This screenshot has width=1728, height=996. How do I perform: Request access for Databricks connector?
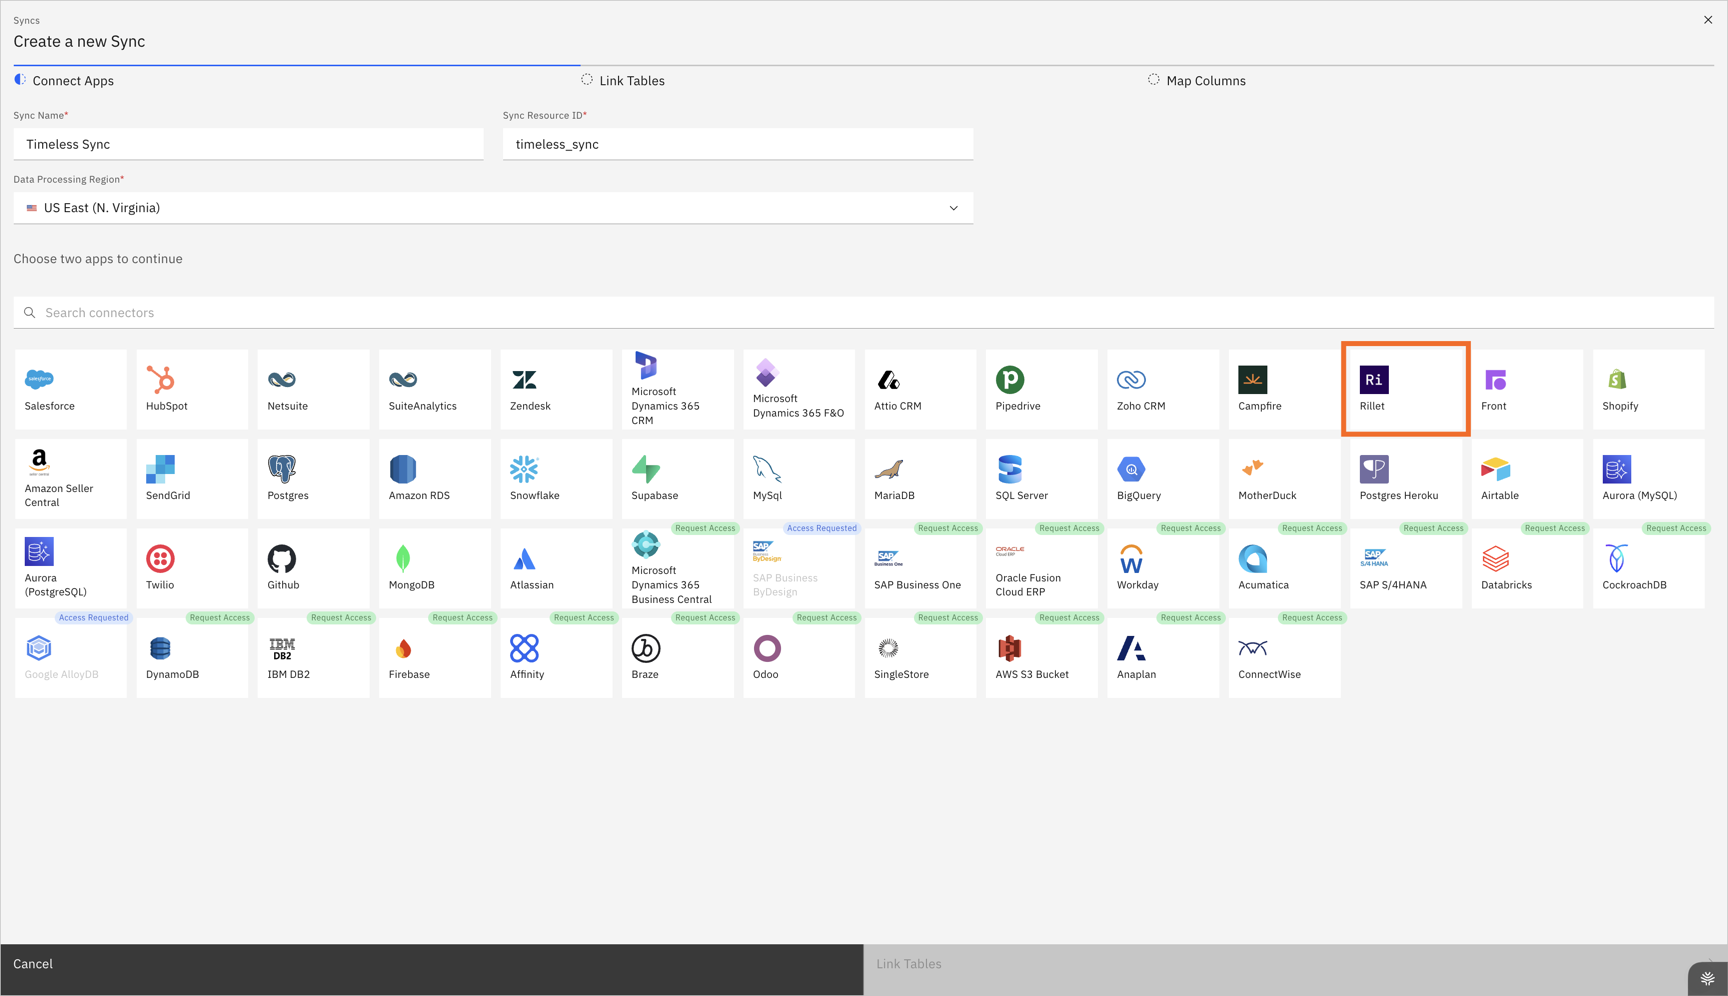coord(1554,528)
